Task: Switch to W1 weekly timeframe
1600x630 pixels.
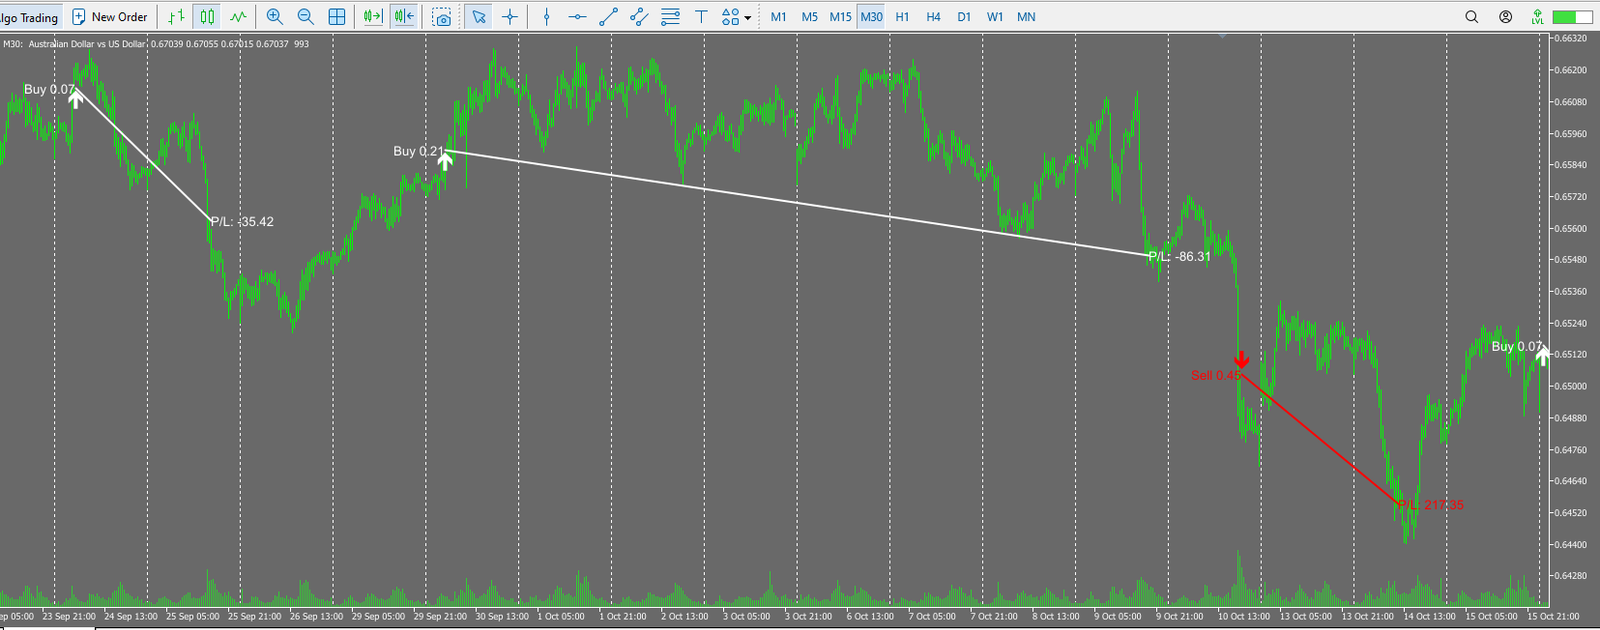Action: [995, 17]
